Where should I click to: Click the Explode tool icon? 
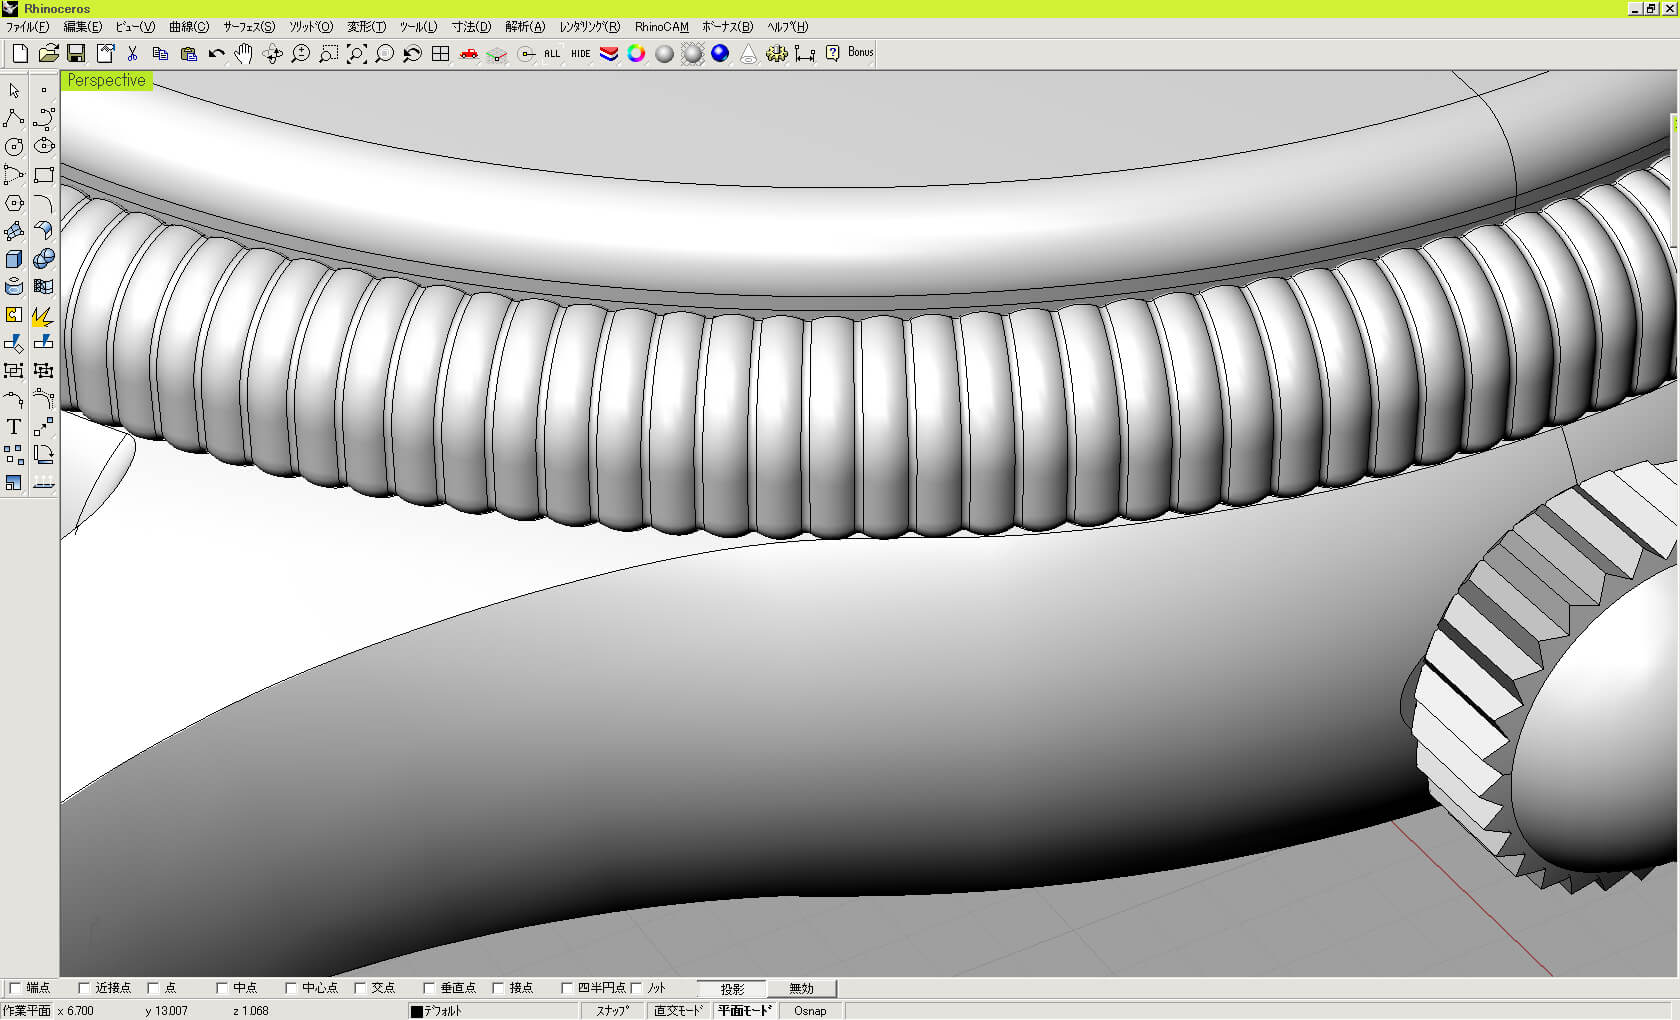(x=43, y=316)
